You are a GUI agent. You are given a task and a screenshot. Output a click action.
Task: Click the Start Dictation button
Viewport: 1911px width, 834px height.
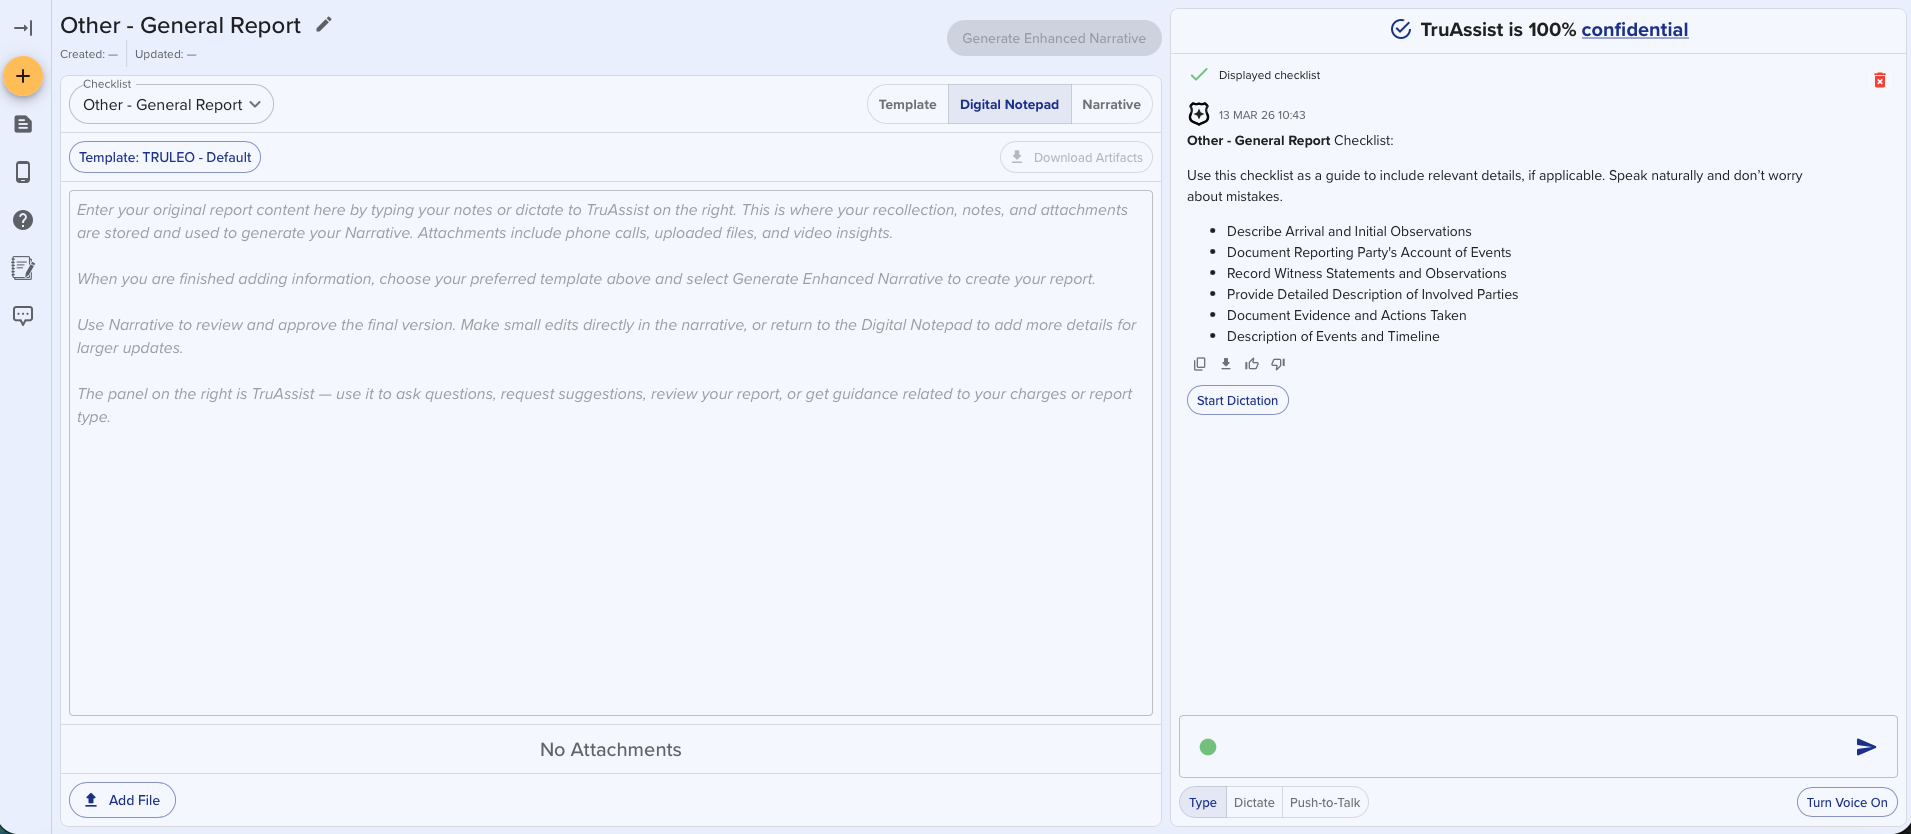[1237, 400]
